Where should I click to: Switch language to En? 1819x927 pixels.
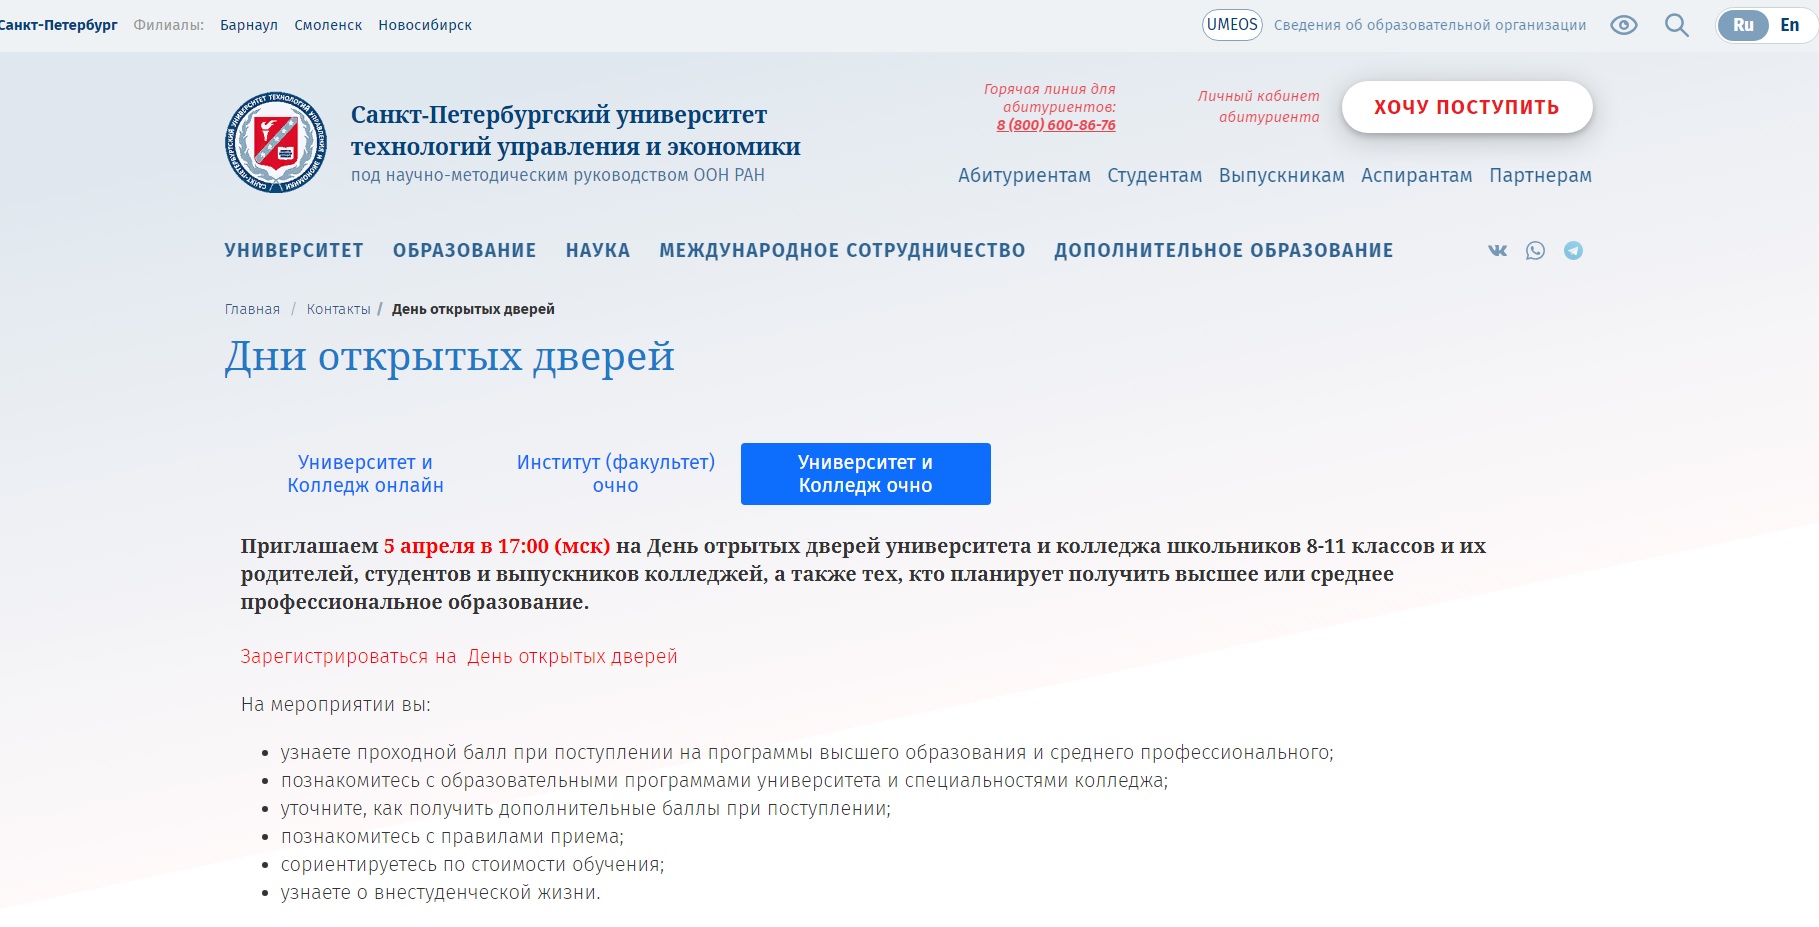tap(1789, 26)
